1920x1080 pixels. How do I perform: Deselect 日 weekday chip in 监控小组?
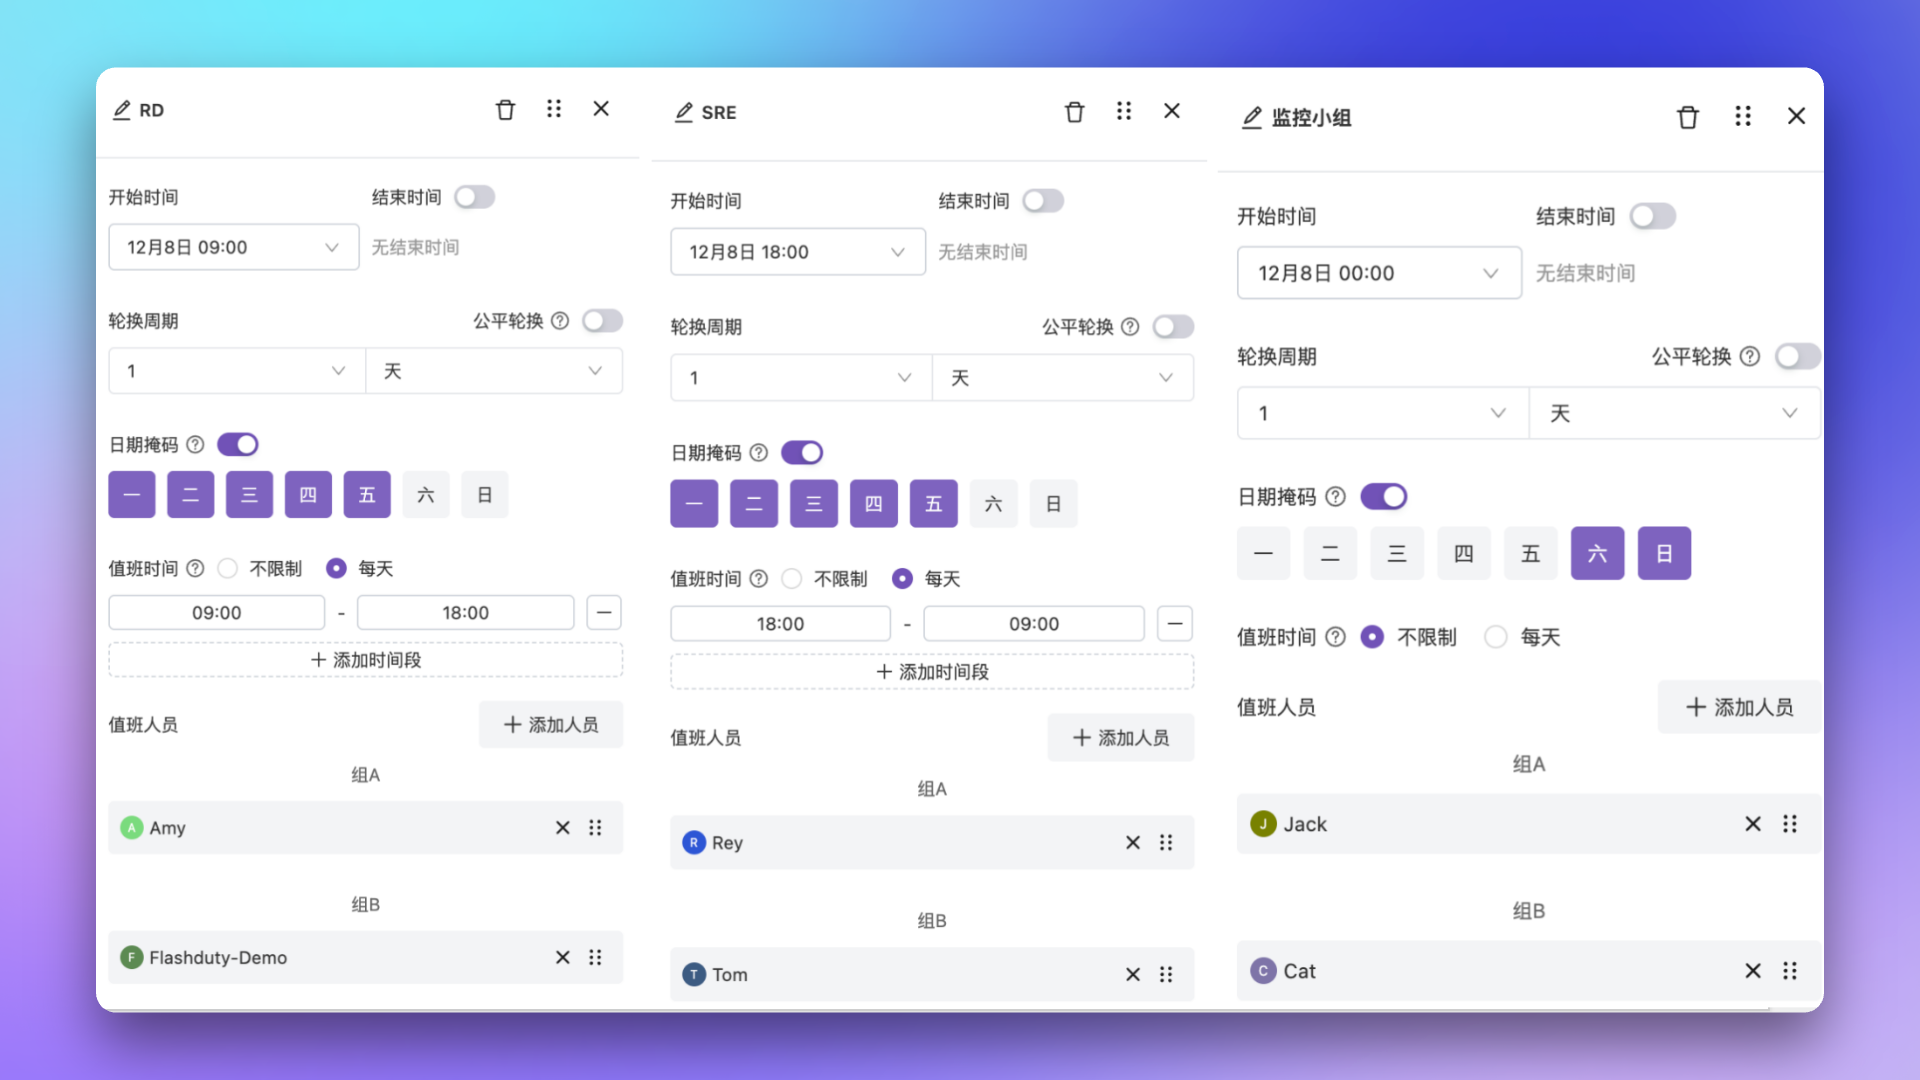point(1664,553)
